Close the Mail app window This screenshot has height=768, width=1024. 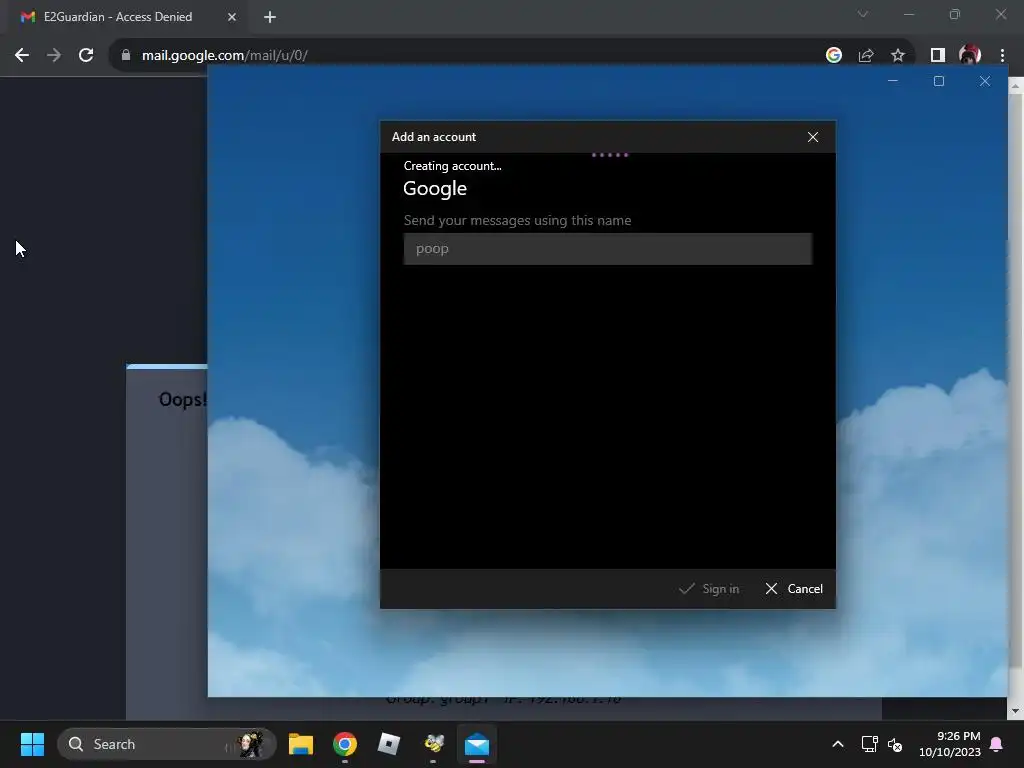coord(985,81)
